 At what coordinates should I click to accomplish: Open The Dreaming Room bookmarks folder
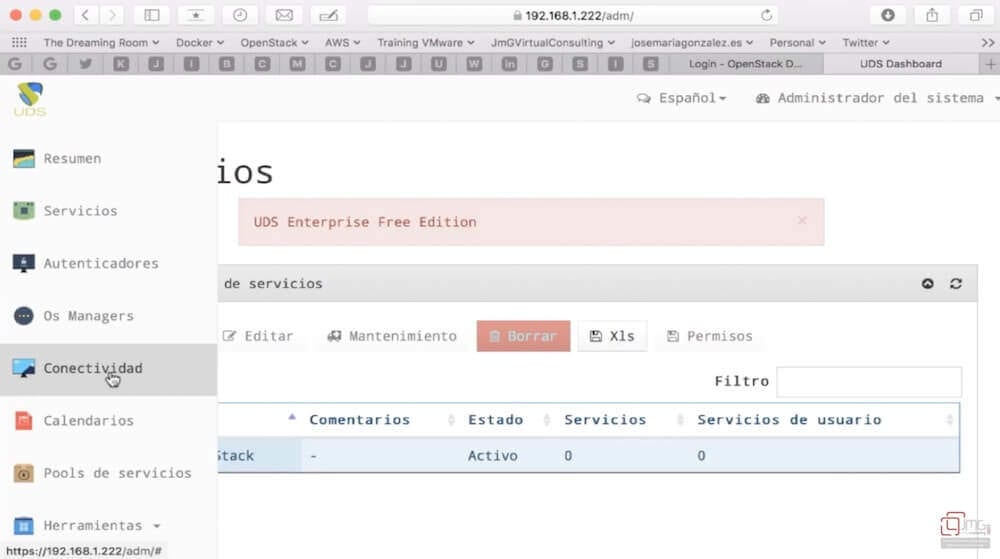click(101, 43)
